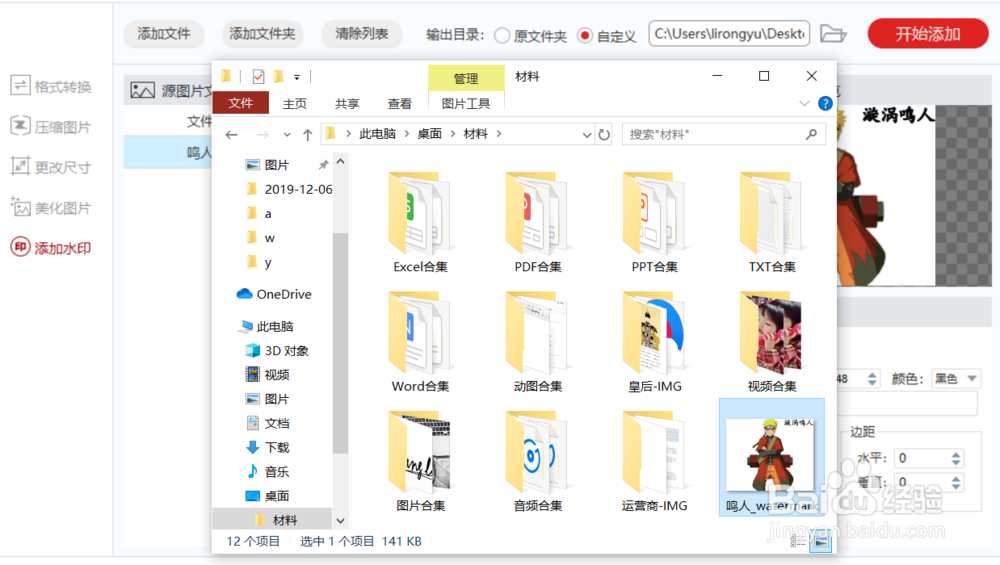Open the 运营商-IMG folder

pyautogui.click(x=654, y=461)
